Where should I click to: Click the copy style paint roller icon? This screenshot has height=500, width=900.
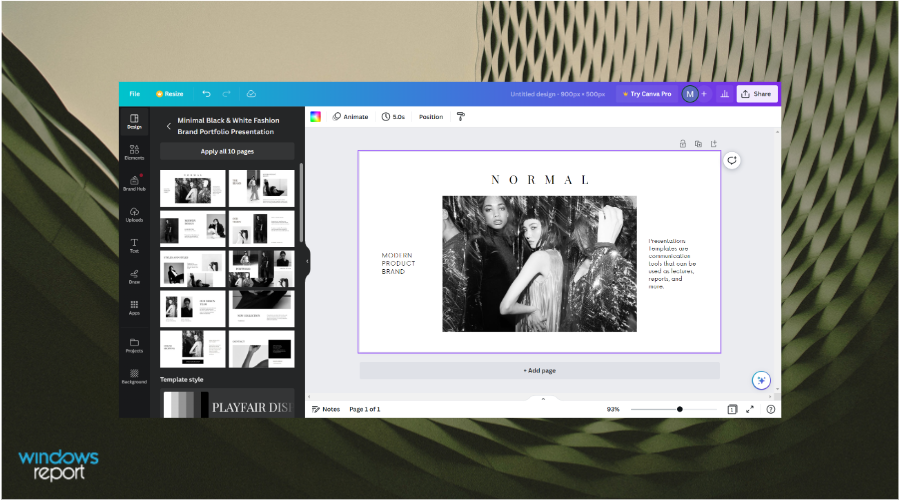[460, 117]
